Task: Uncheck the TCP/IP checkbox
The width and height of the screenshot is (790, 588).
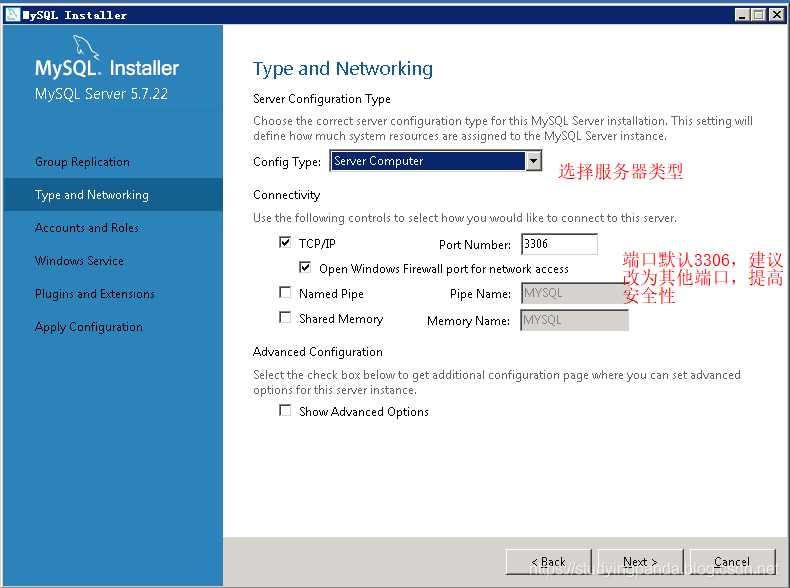Action: [286, 243]
